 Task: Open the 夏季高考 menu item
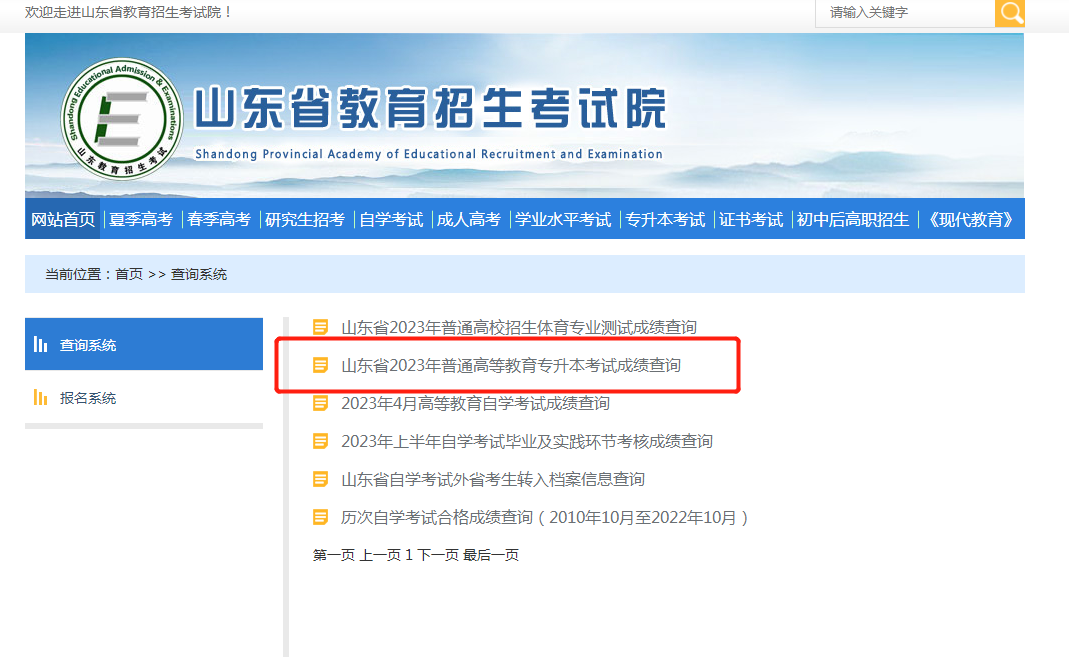[x=142, y=218]
